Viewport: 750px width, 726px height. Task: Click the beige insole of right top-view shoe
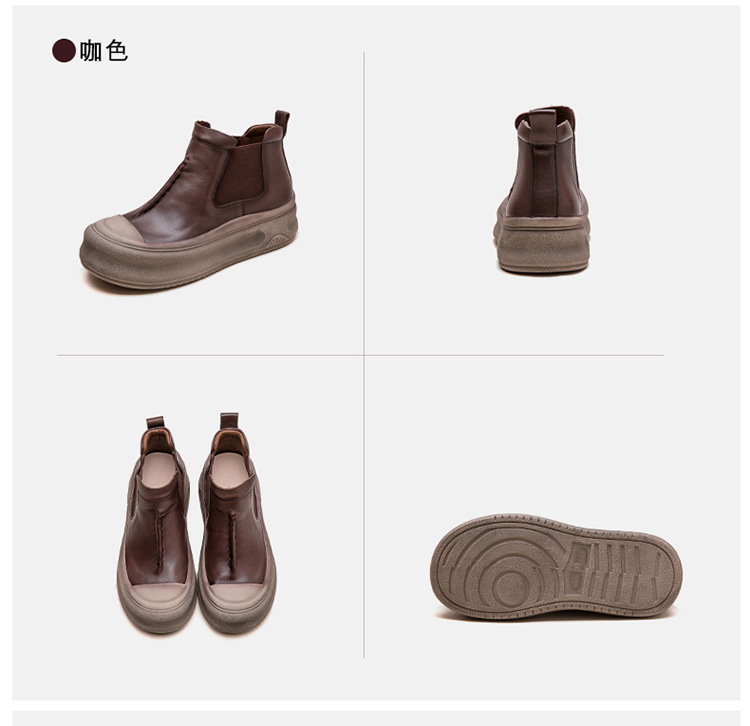click(231, 470)
